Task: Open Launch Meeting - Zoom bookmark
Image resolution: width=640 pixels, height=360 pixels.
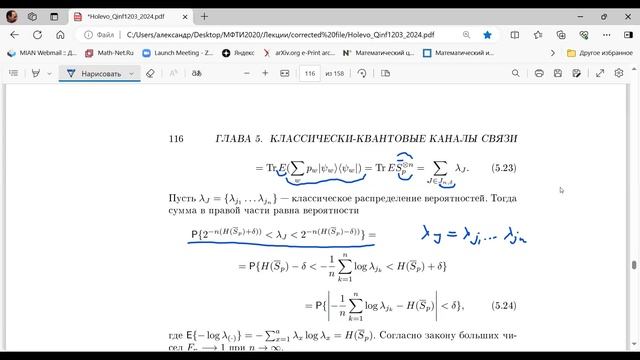Action: click(x=178, y=53)
